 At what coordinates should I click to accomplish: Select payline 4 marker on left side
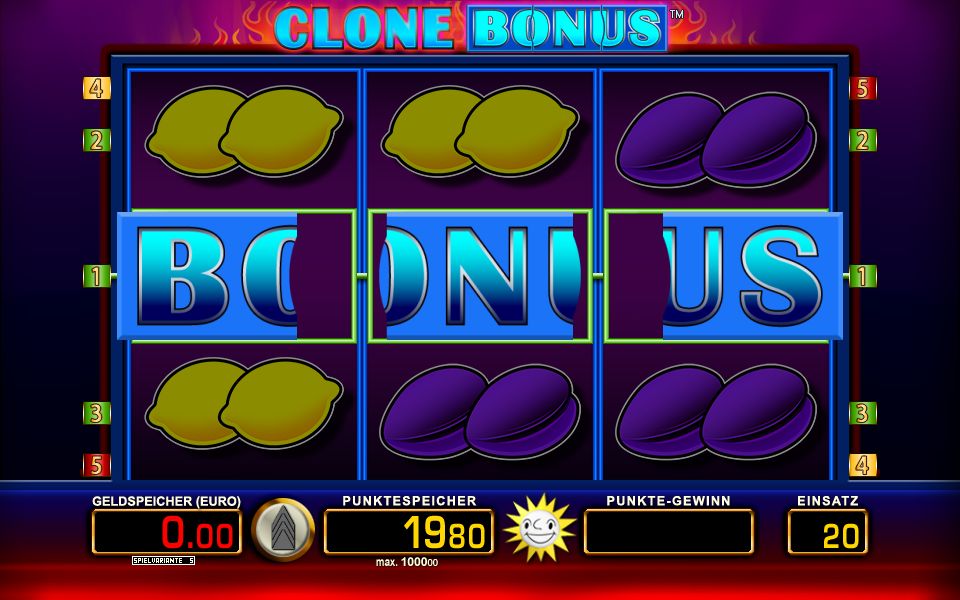tap(97, 88)
